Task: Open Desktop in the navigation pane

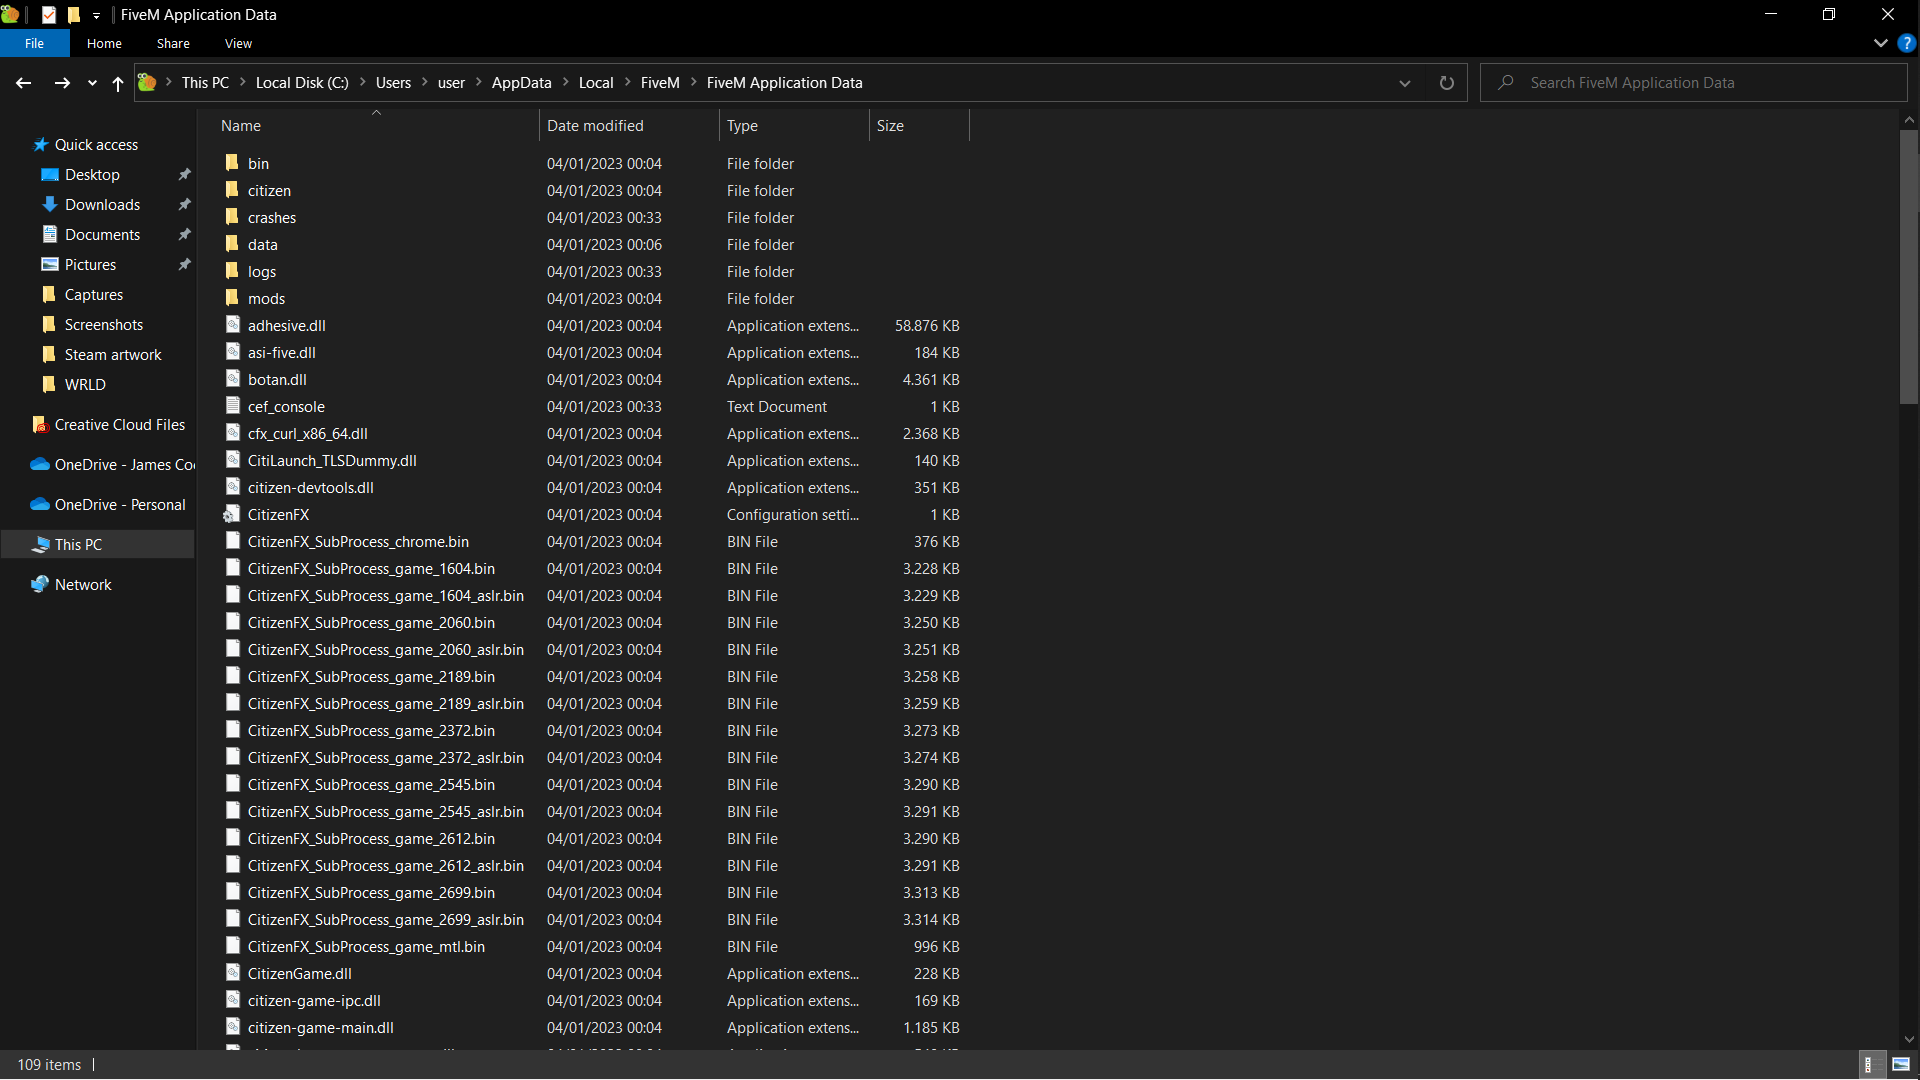Action: (92, 175)
